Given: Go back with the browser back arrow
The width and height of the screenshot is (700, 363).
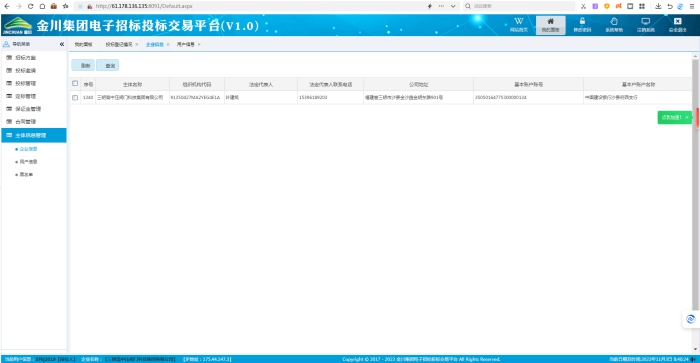Looking at the screenshot, I should pyautogui.click(x=7, y=6).
